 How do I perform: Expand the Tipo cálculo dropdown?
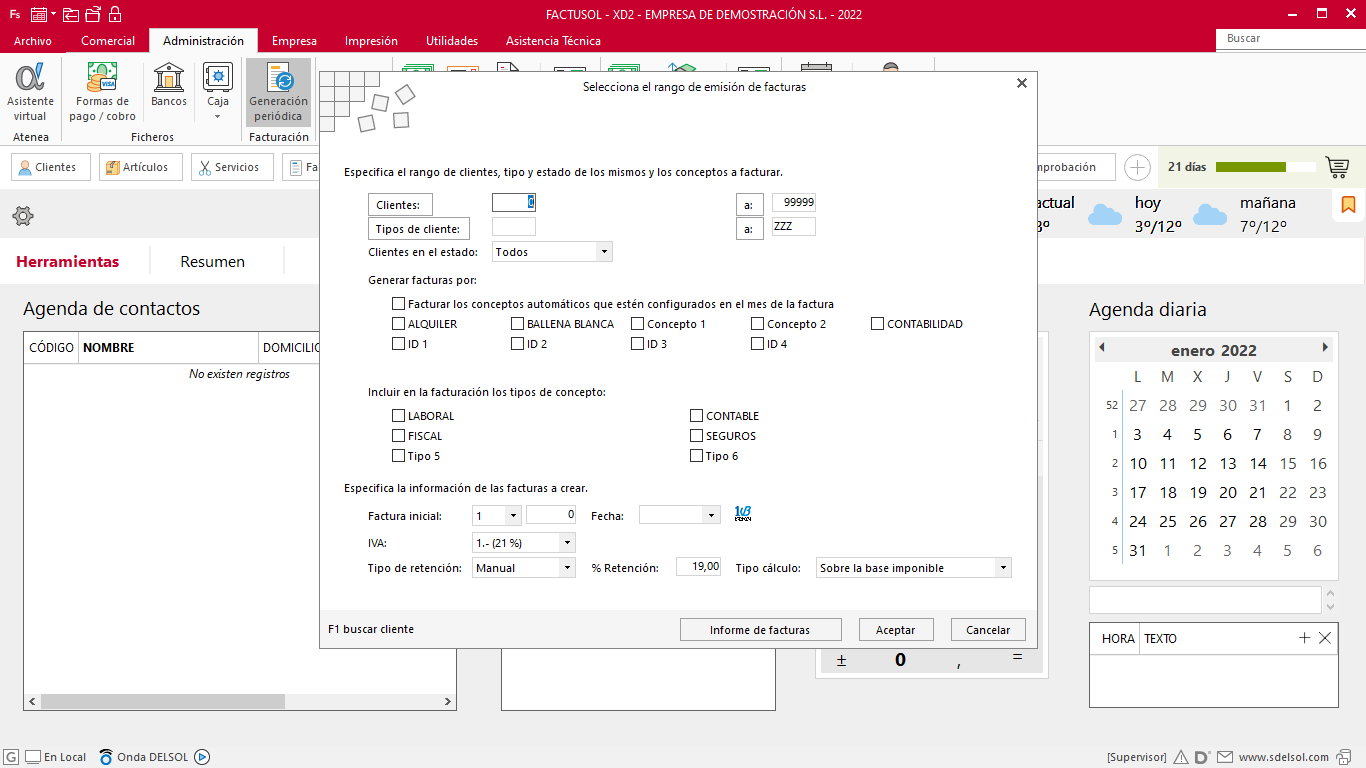click(1003, 568)
